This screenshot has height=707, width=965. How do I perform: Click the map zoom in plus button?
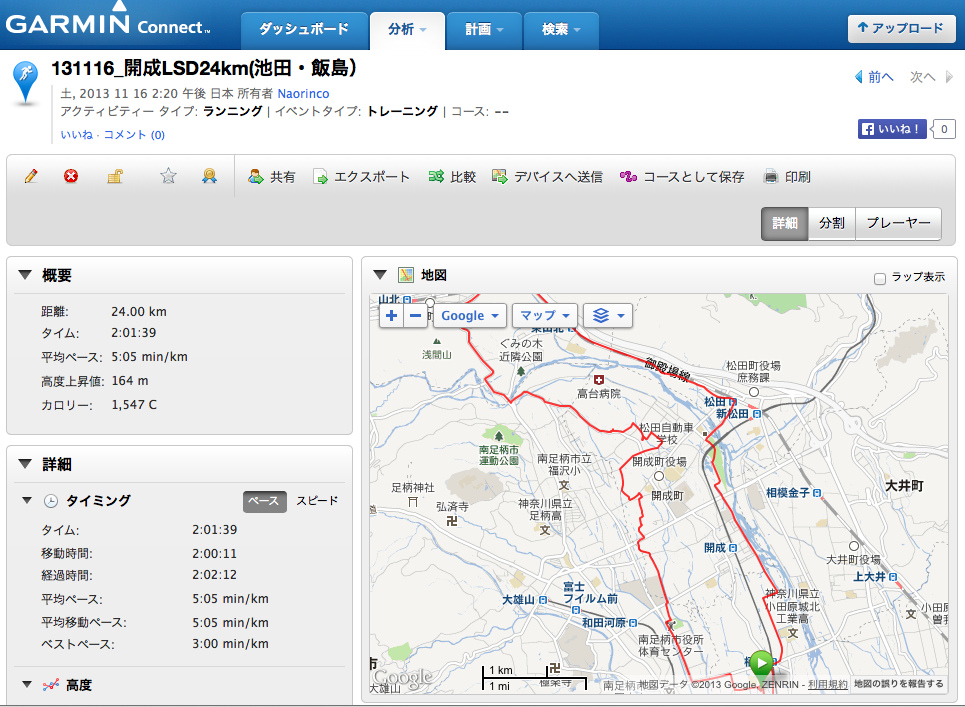pyautogui.click(x=391, y=316)
